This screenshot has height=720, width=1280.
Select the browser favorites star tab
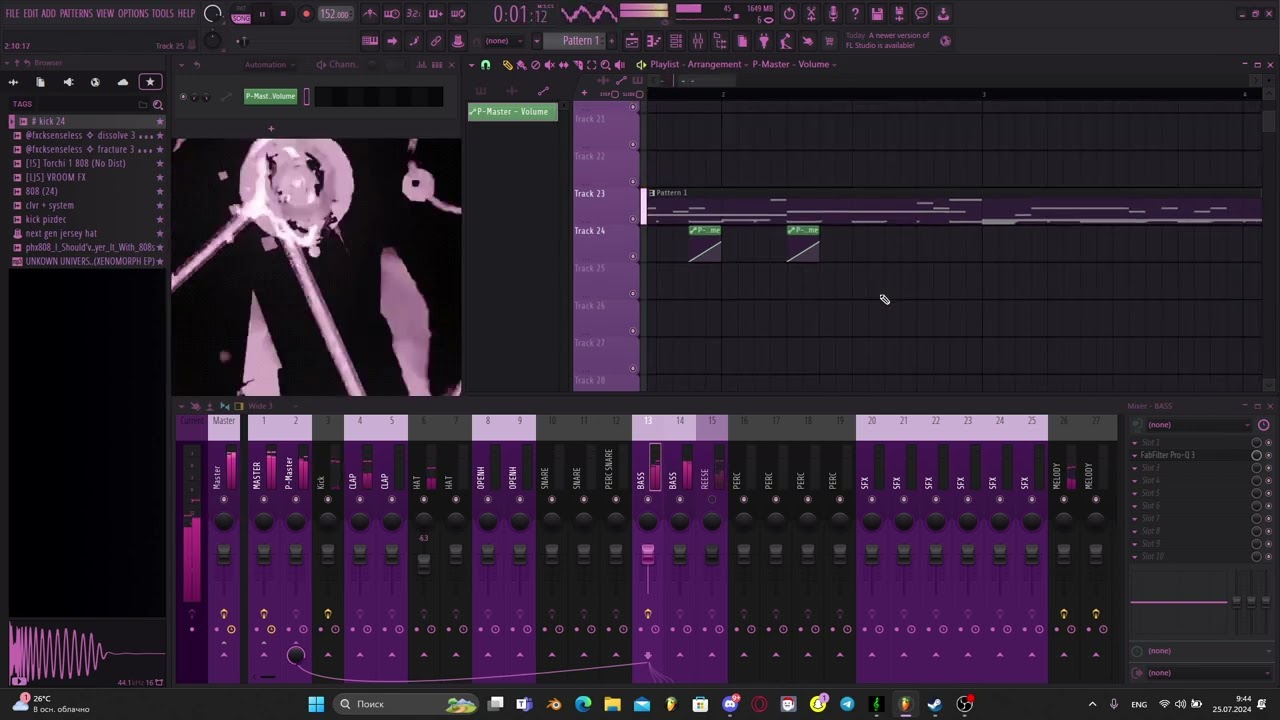click(x=150, y=82)
